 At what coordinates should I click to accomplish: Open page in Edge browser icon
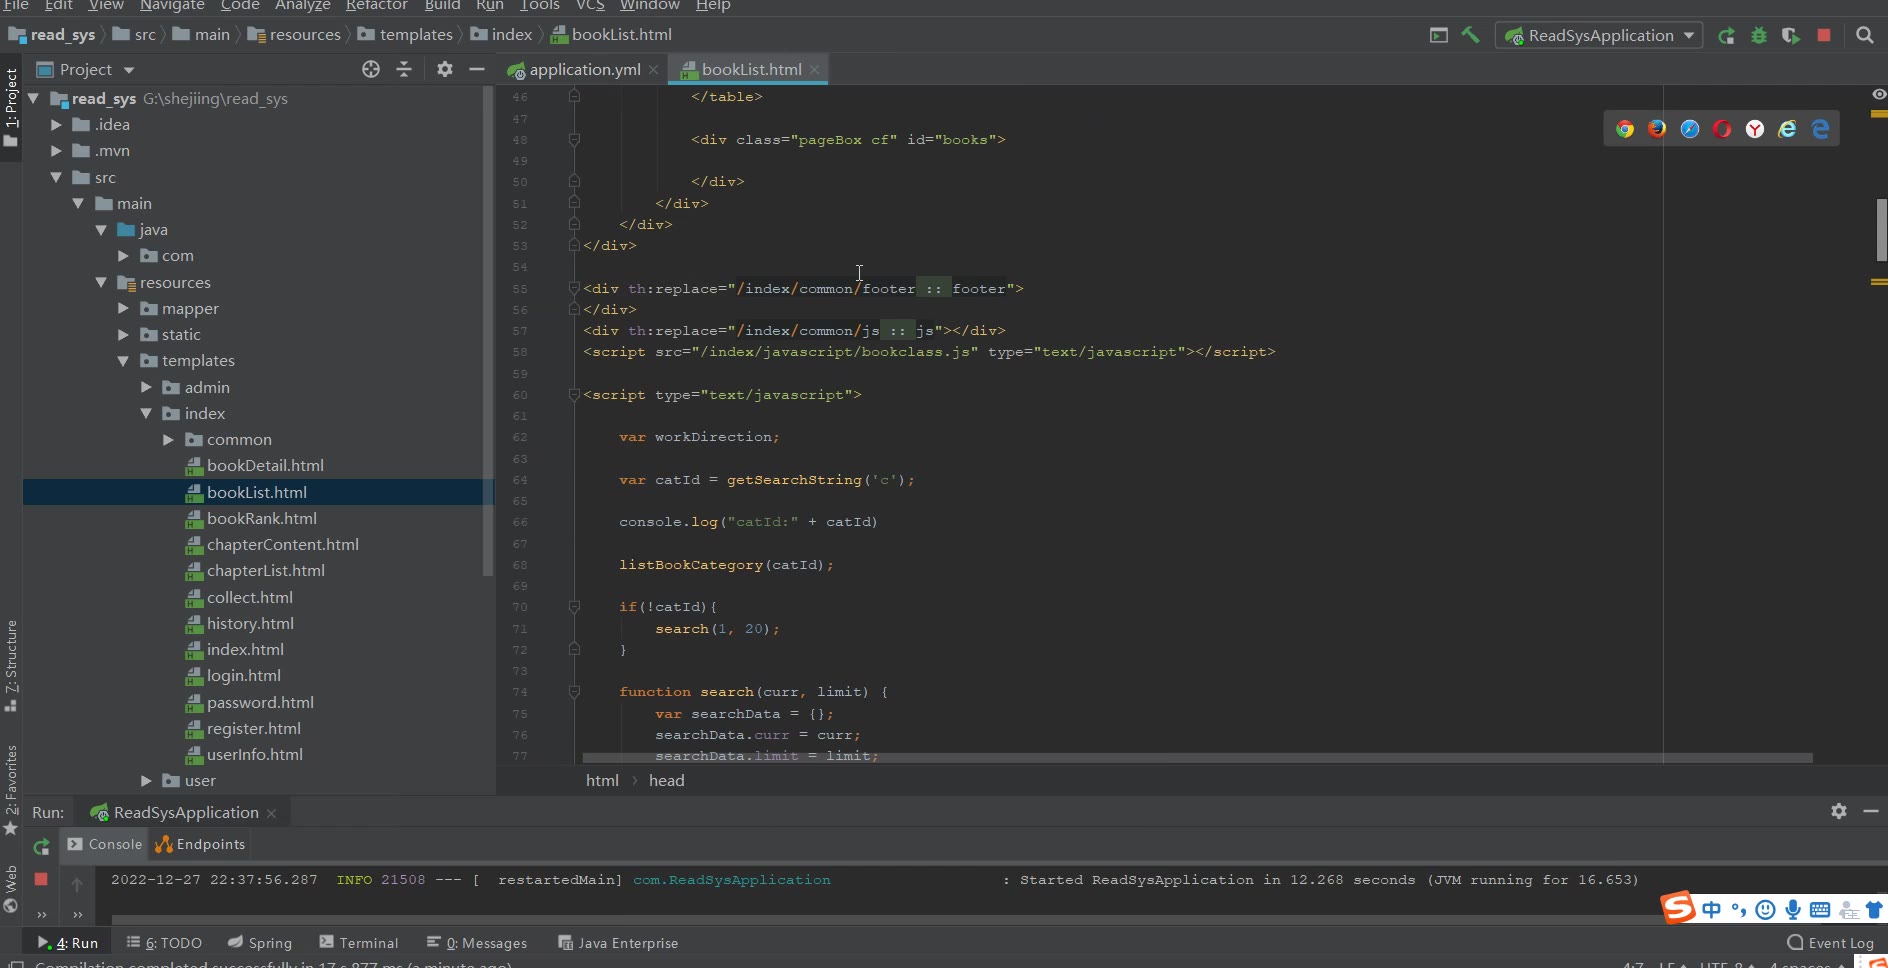pyautogui.click(x=1820, y=129)
